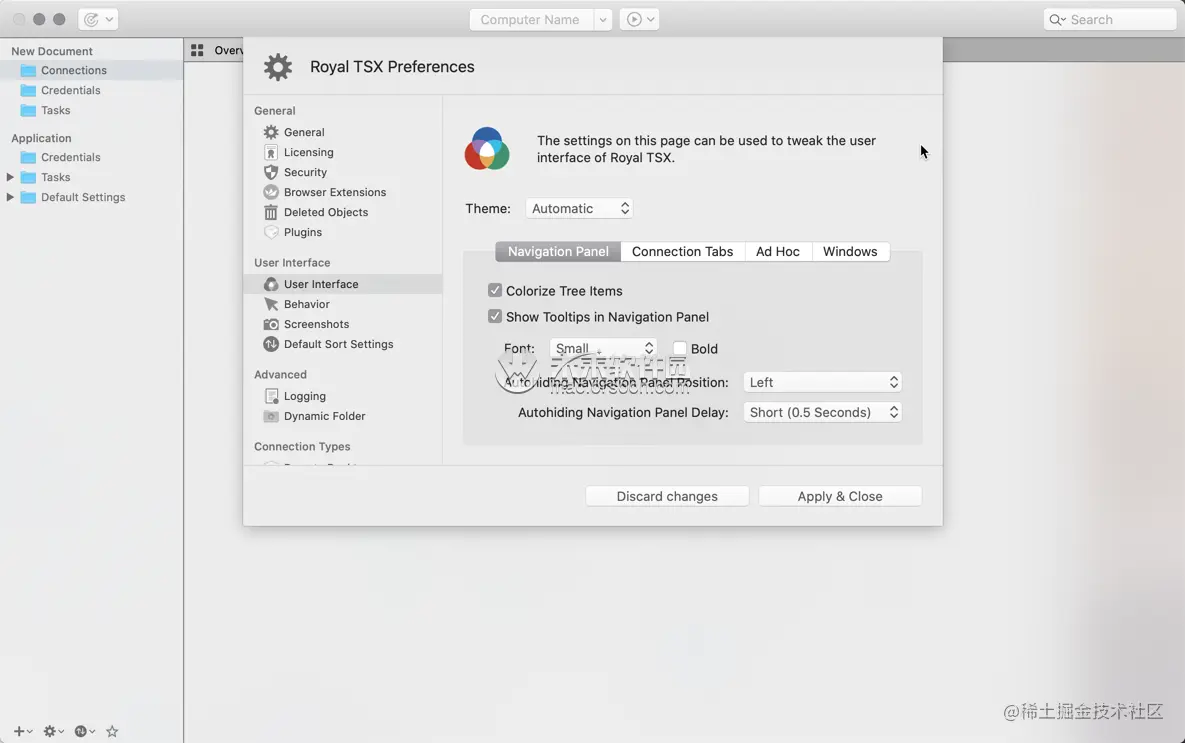This screenshot has width=1185, height=743.
Task: Click the Deleted Objects trash icon
Action: (271, 212)
